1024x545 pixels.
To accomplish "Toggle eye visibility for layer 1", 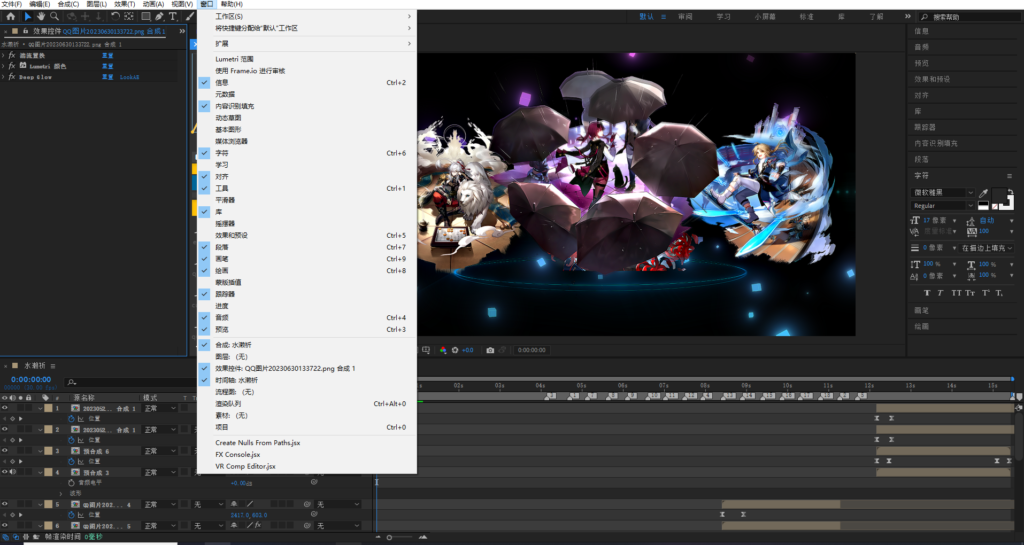I will point(5,409).
